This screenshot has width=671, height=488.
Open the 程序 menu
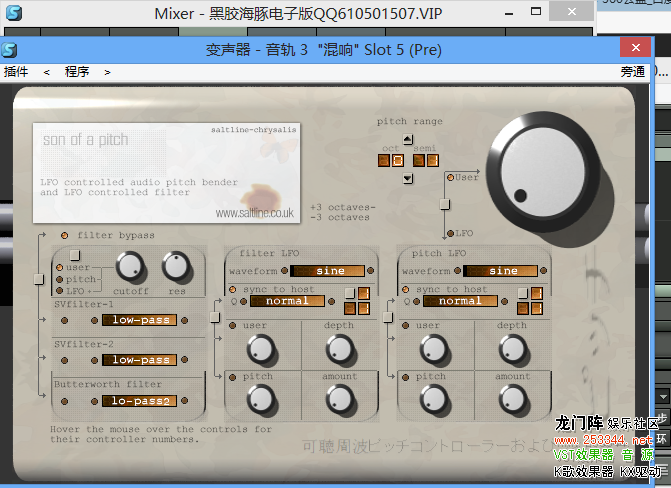[x=77, y=72]
